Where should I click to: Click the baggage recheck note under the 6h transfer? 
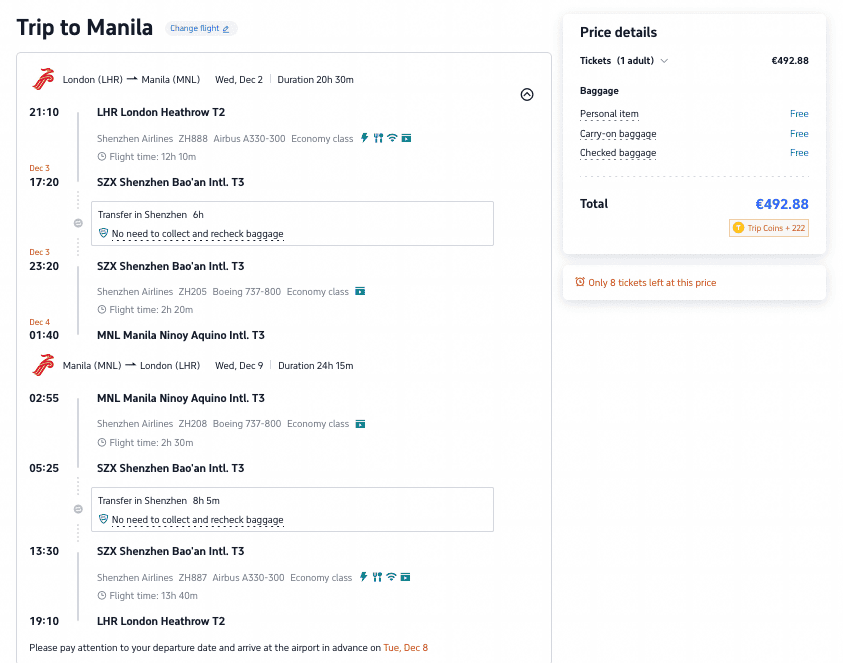tap(197, 234)
